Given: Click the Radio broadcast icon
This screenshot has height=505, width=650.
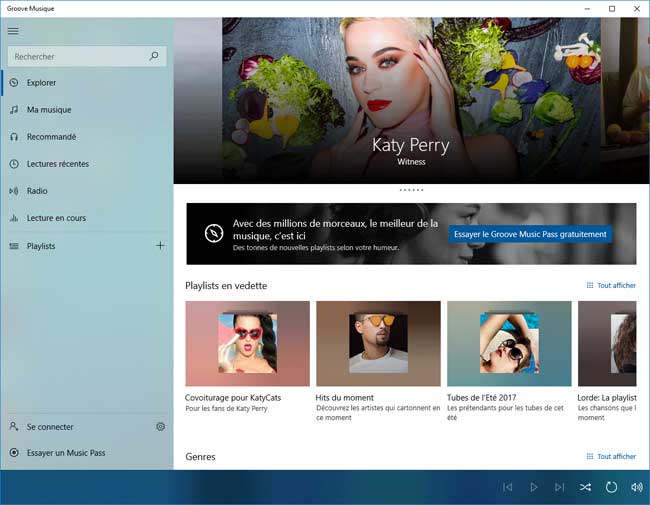Looking at the screenshot, I should pos(14,191).
